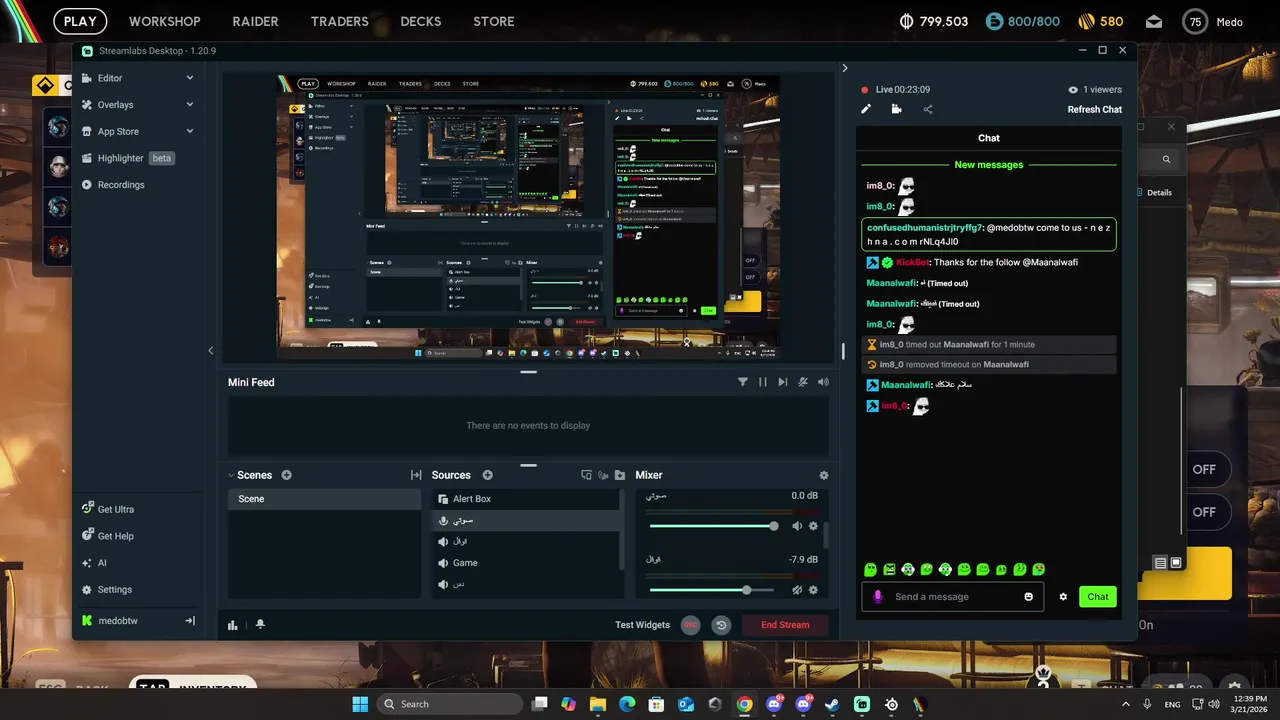The width and height of the screenshot is (1280, 720).
Task: Select the Game audio source
Action: pyautogui.click(x=526, y=563)
